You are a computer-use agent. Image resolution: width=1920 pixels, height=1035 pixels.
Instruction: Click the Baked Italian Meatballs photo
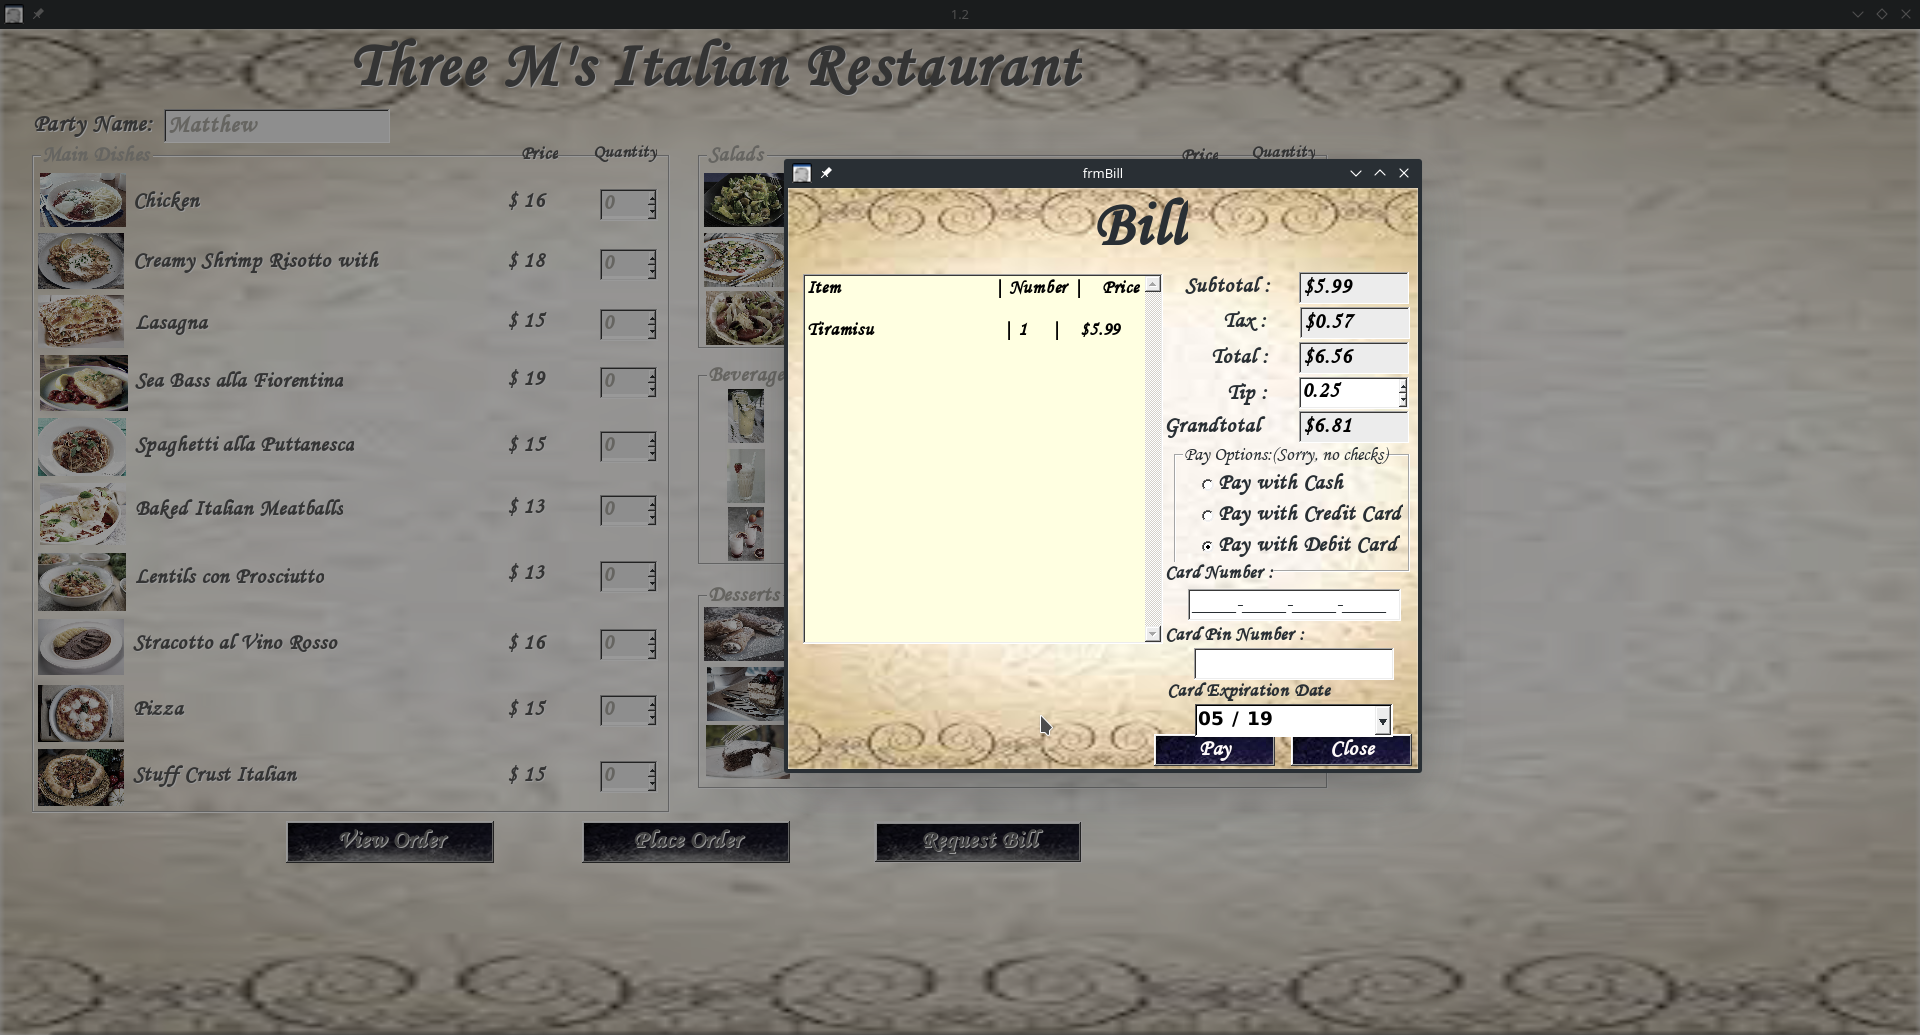click(81, 516)
